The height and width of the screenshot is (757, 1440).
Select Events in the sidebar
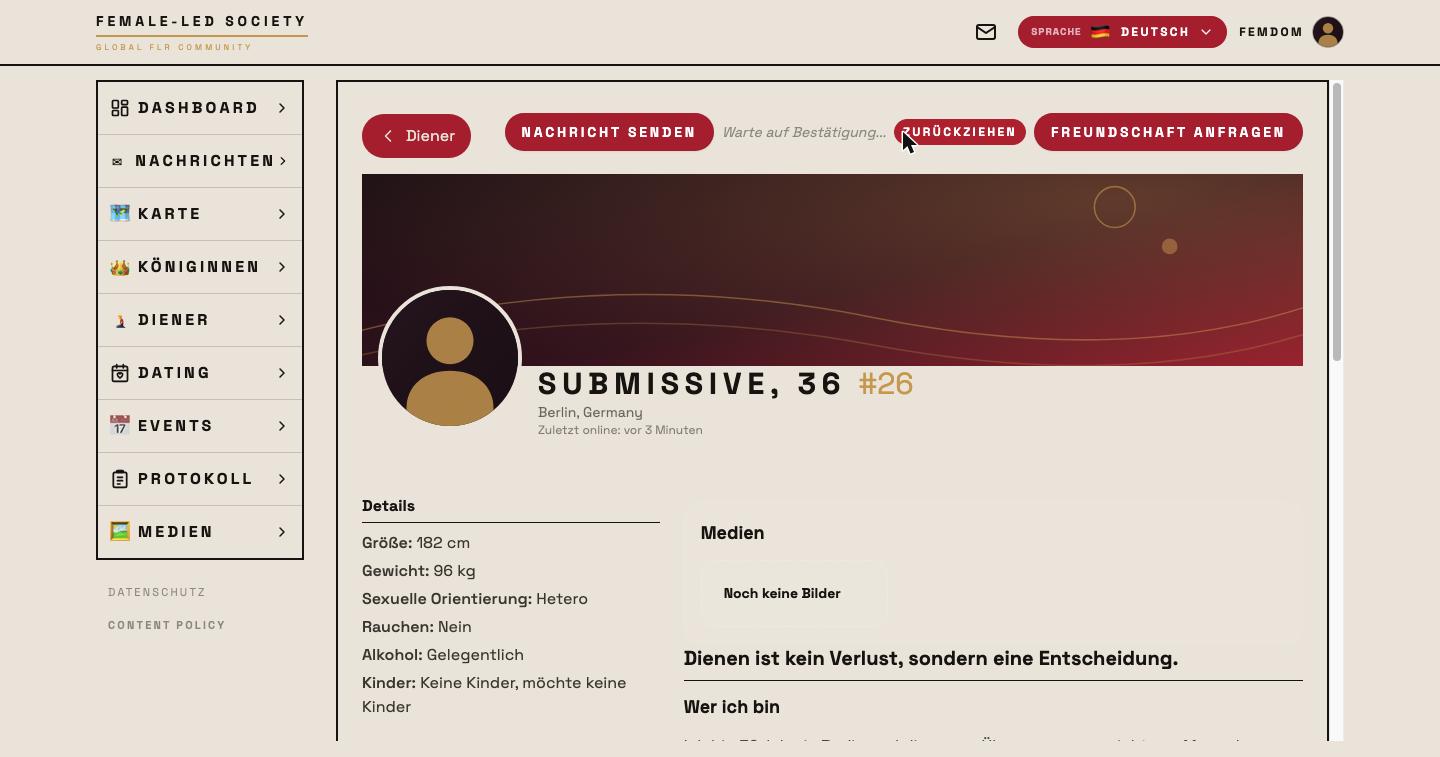point(200,426)
